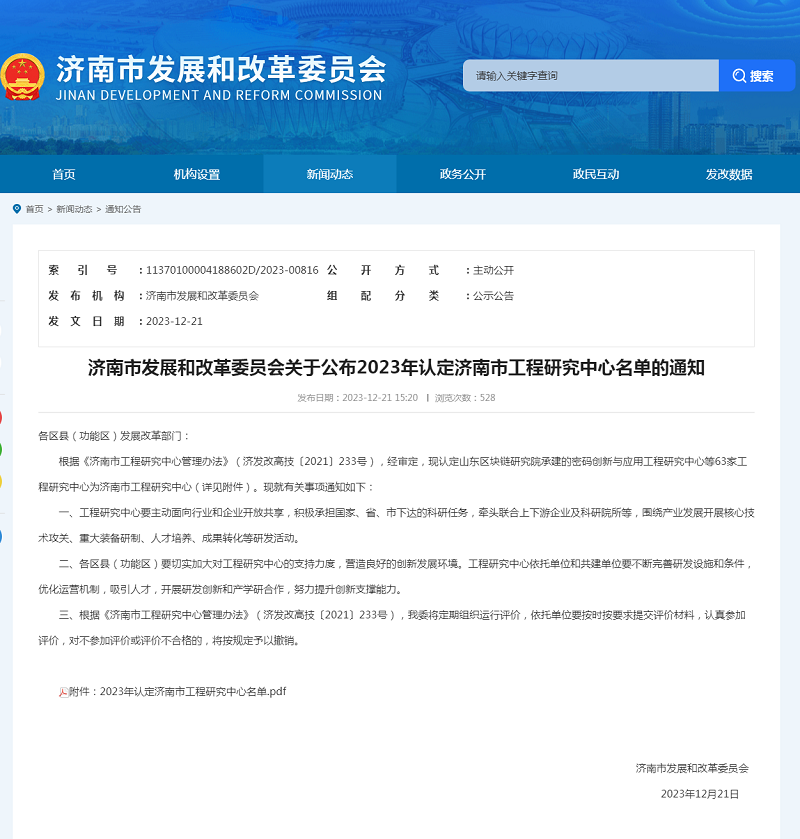Open the 政务公开 navigation tab
This screenshot has width=800, height=839.
pos(463,174)
